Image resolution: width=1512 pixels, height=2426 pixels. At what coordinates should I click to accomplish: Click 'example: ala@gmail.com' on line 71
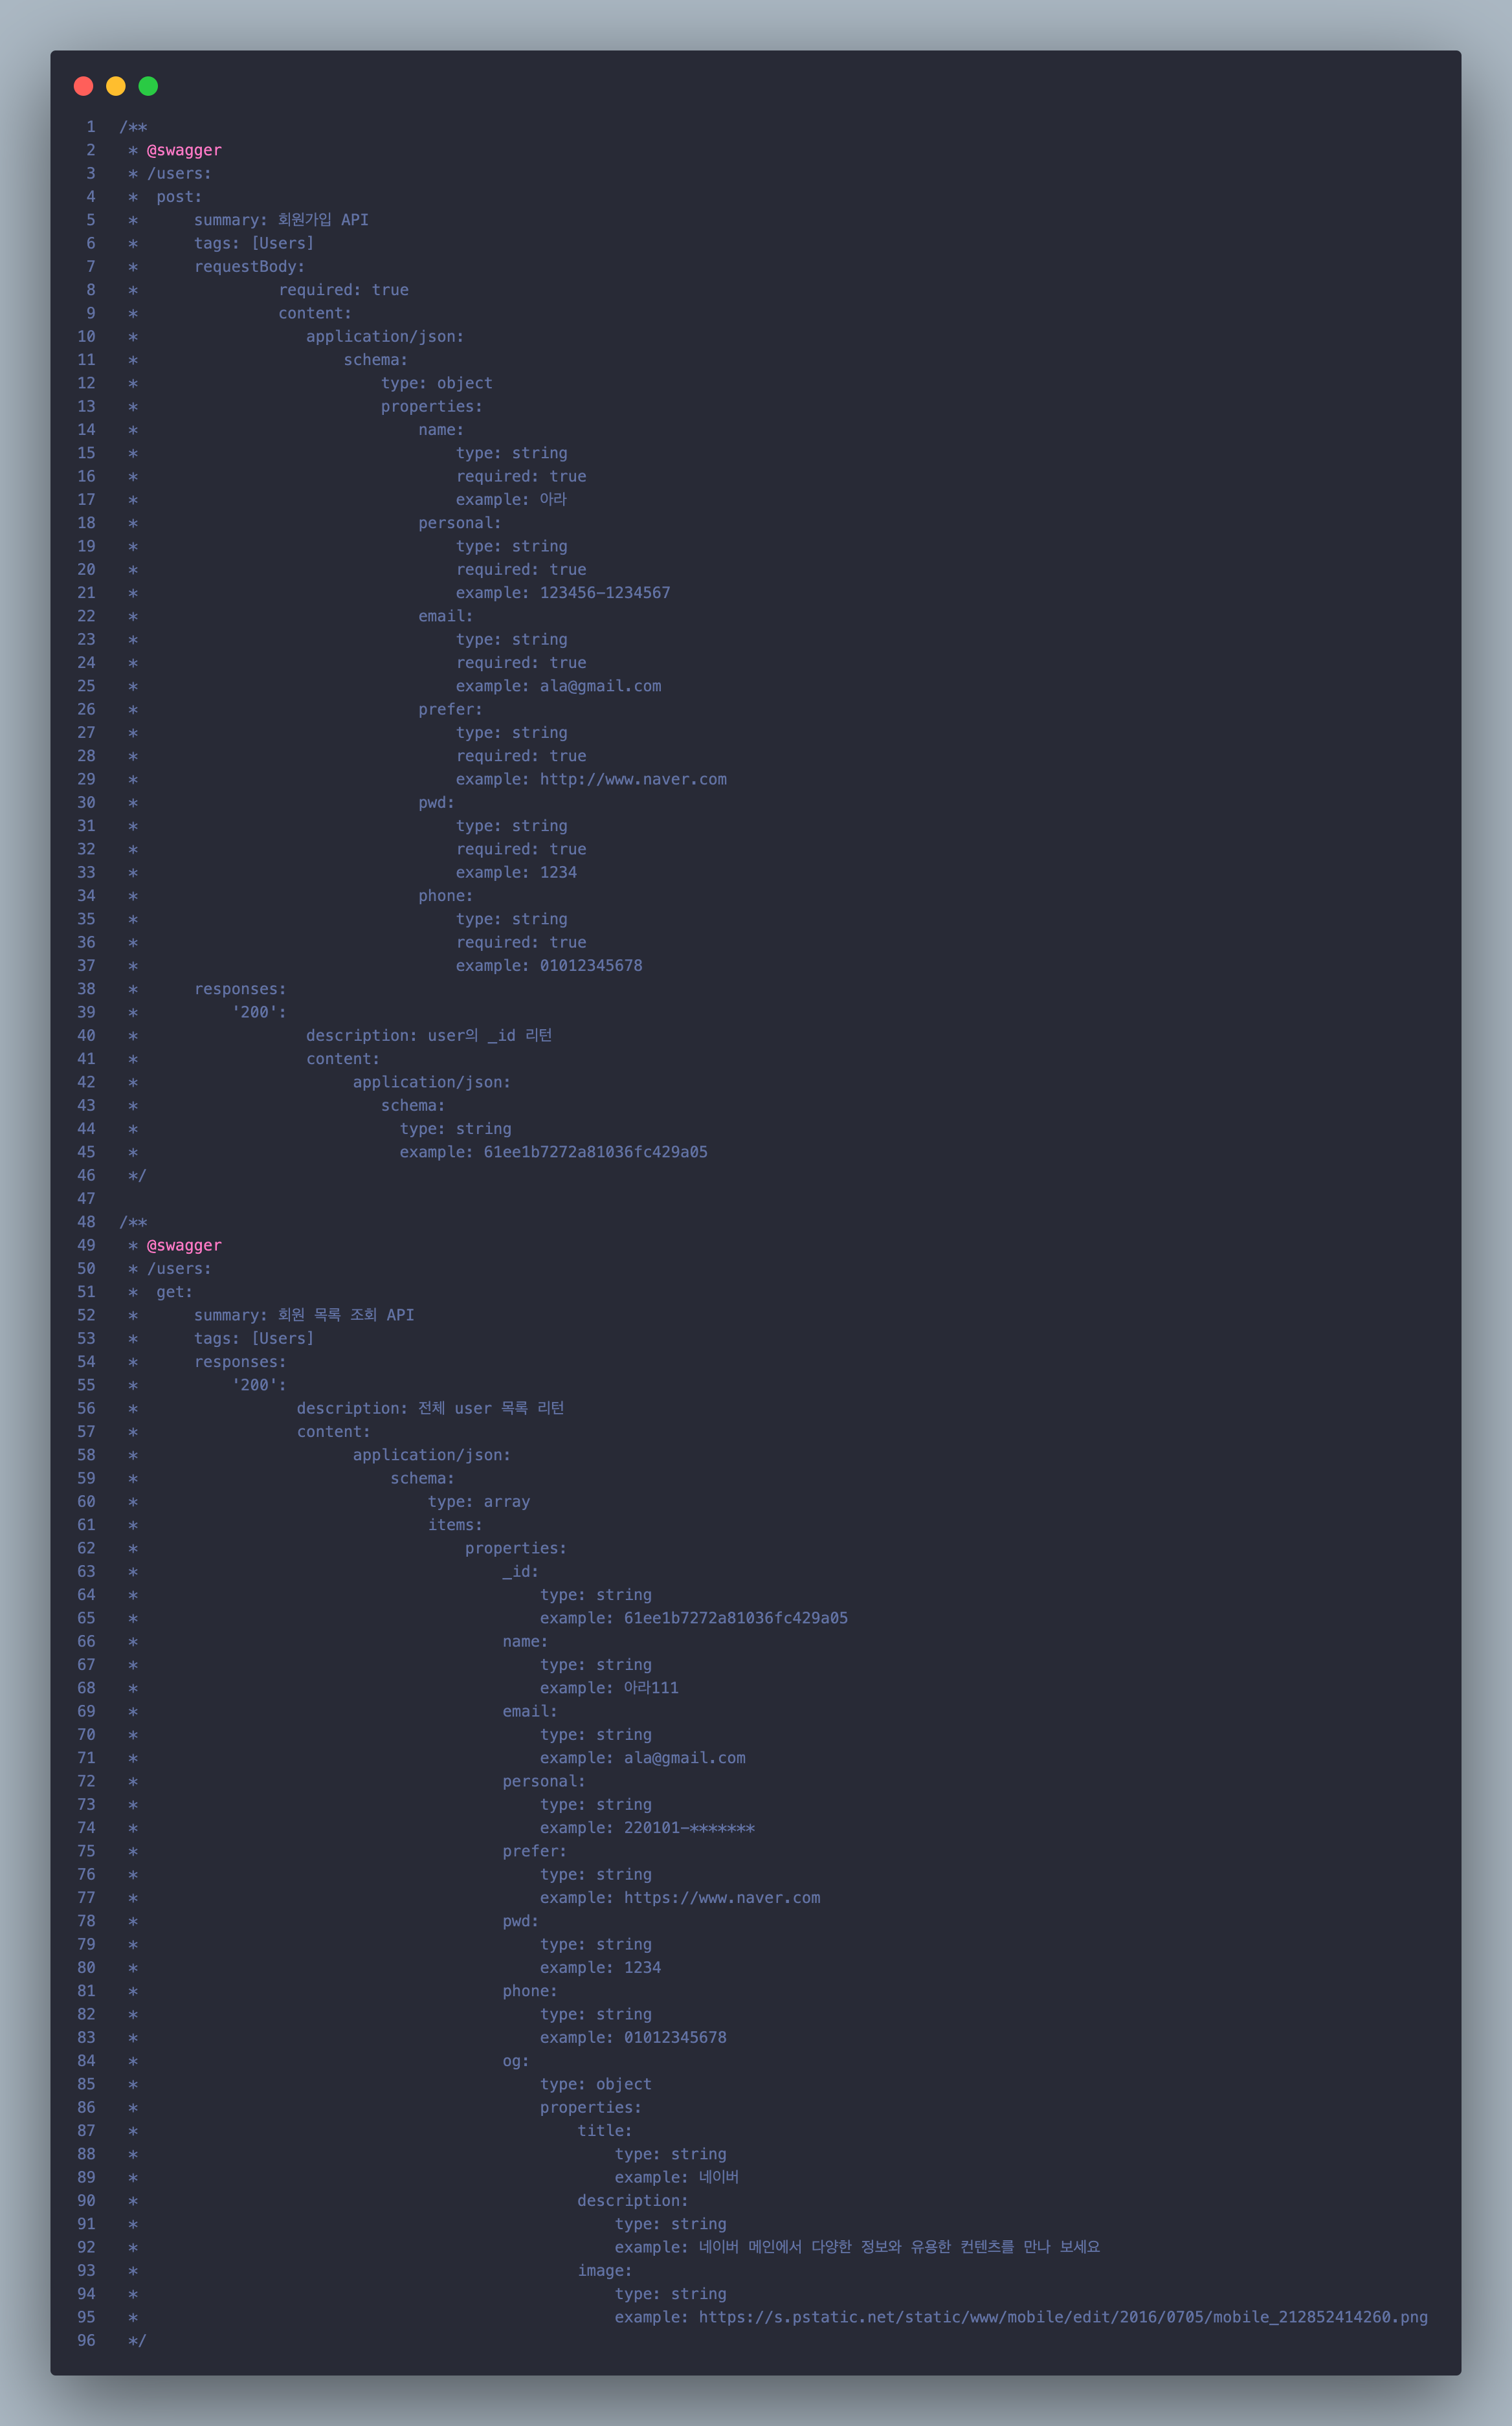(643, 1758)
